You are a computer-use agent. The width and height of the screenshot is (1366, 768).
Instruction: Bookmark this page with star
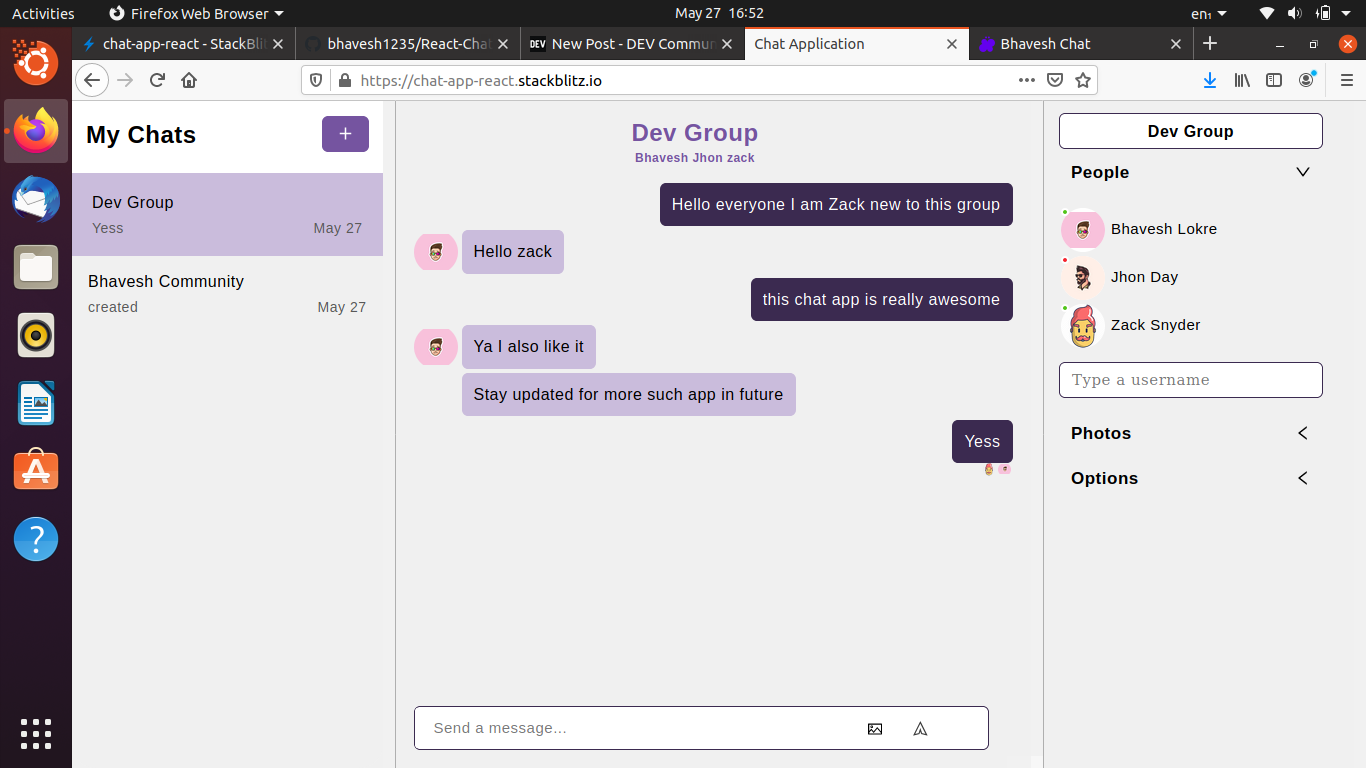pos(1082,80)
